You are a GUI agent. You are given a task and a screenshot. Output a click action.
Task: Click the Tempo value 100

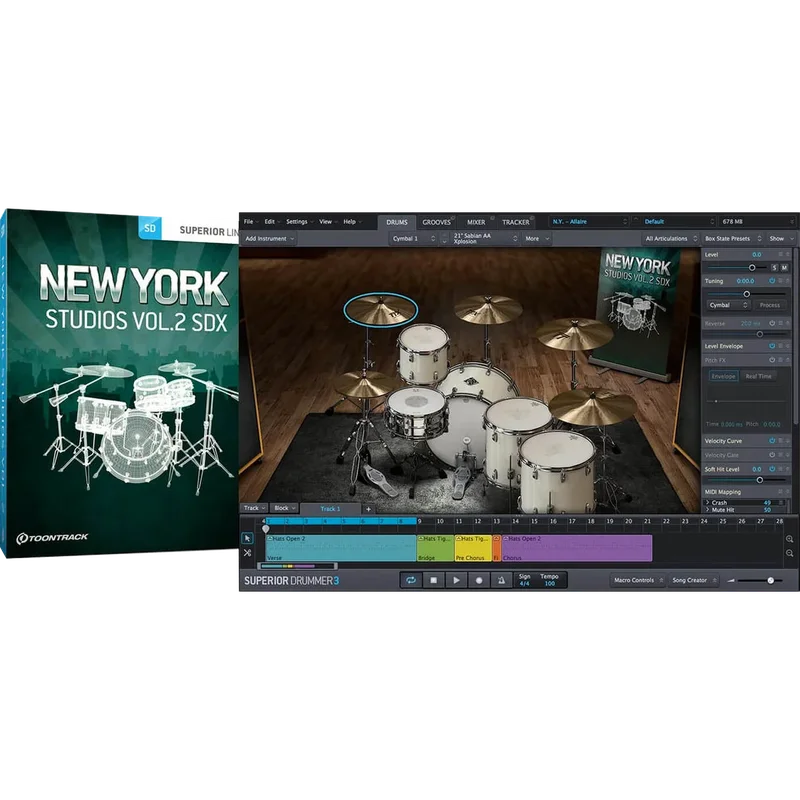point(549,583)
